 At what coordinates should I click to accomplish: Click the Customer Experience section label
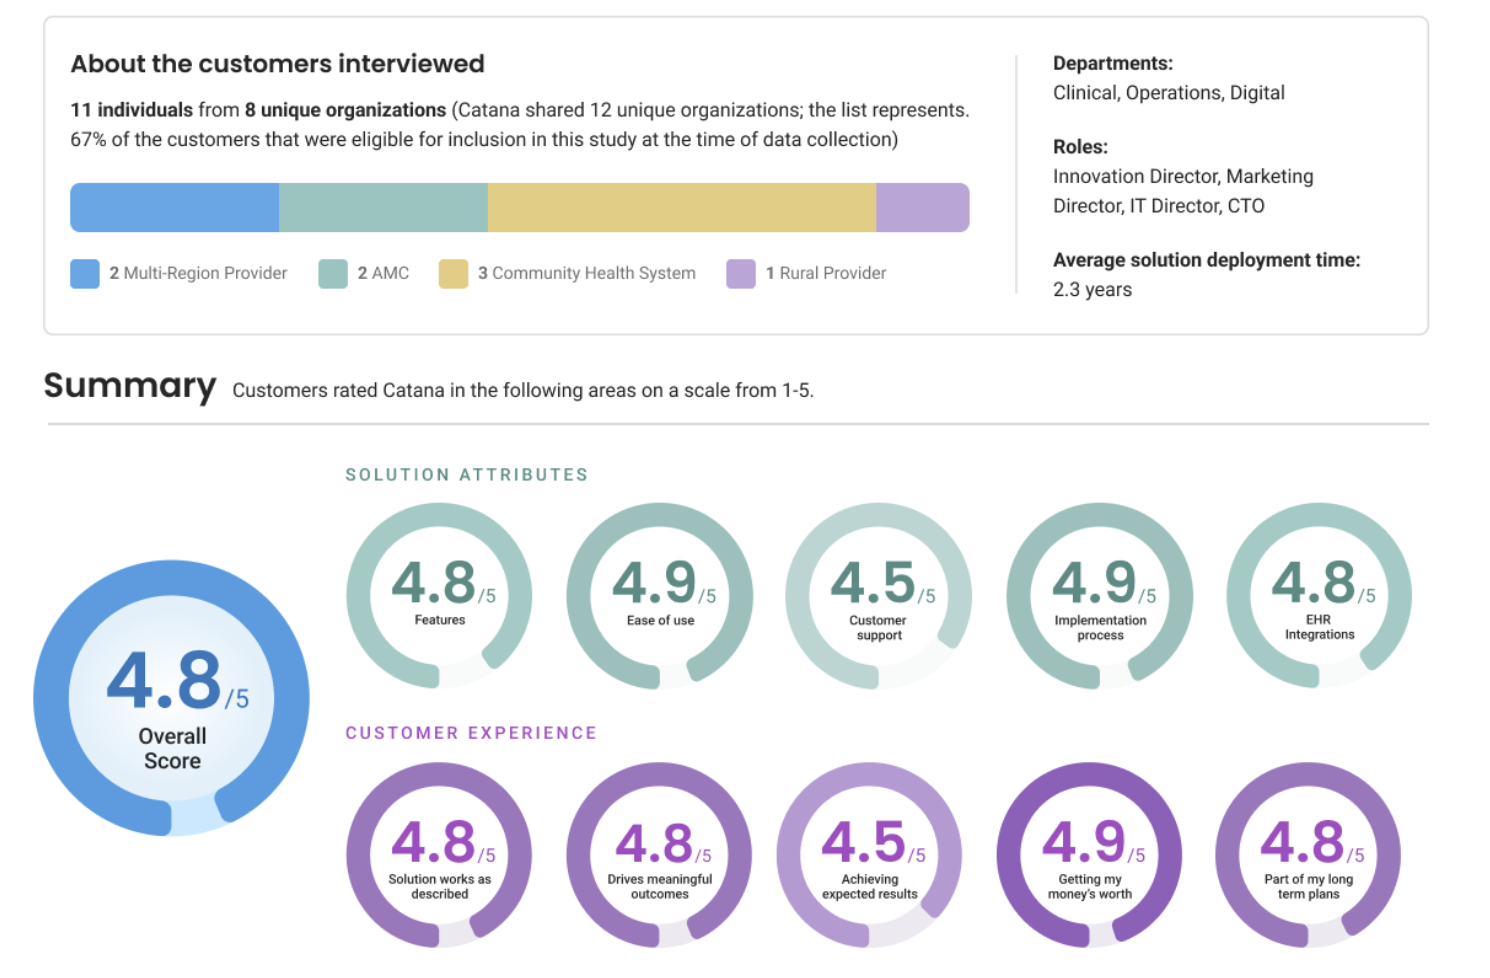471,733
